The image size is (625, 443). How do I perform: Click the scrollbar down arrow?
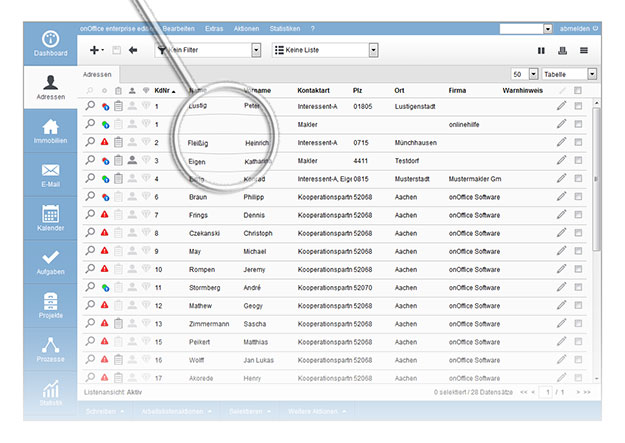coord(596,378)
